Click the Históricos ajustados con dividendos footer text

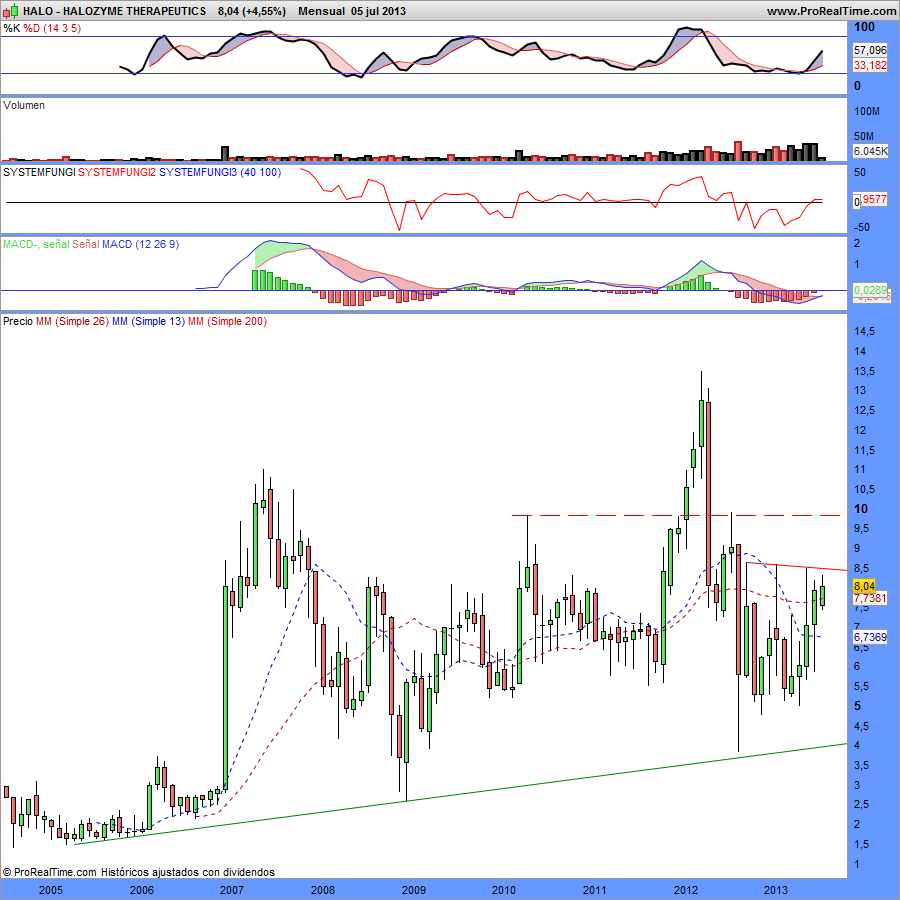(x=188, y=872)
